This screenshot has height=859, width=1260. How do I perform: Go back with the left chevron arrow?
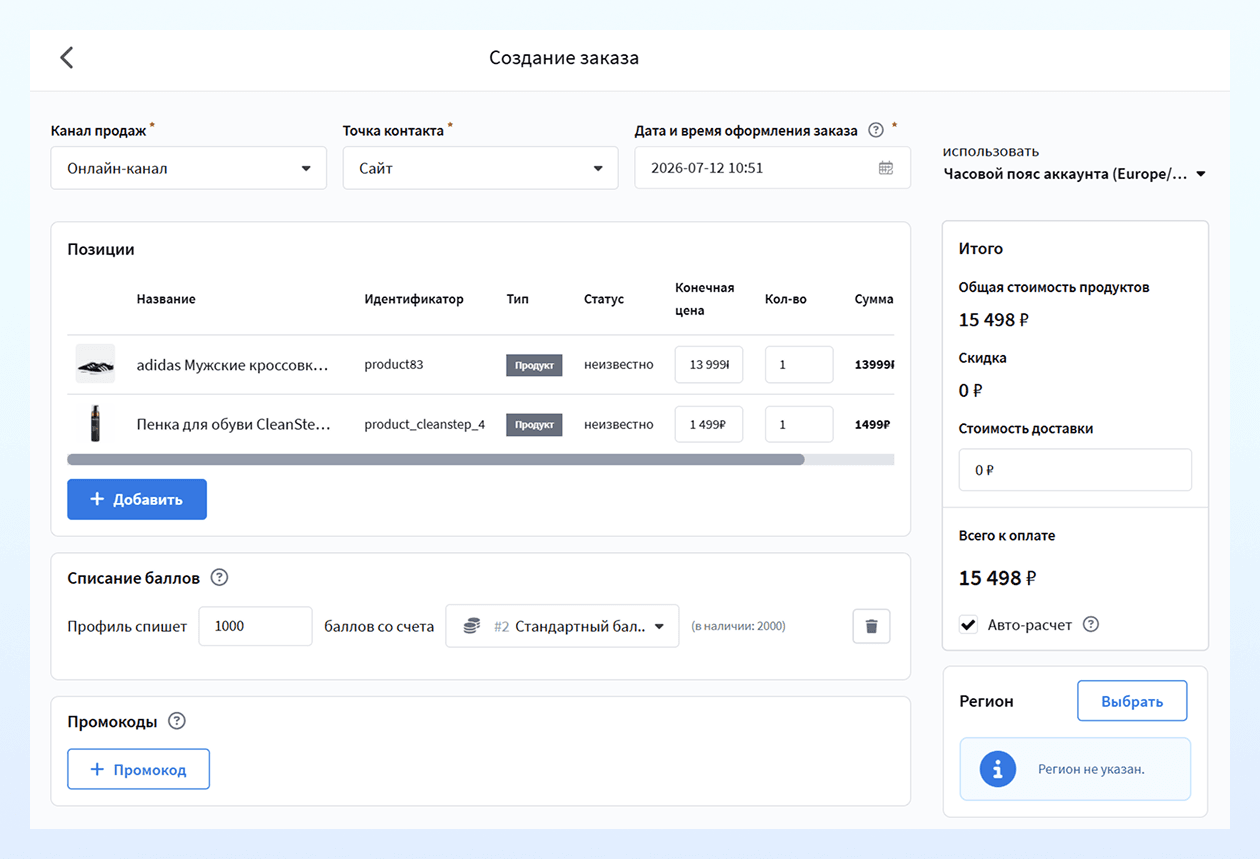[67, 58]
